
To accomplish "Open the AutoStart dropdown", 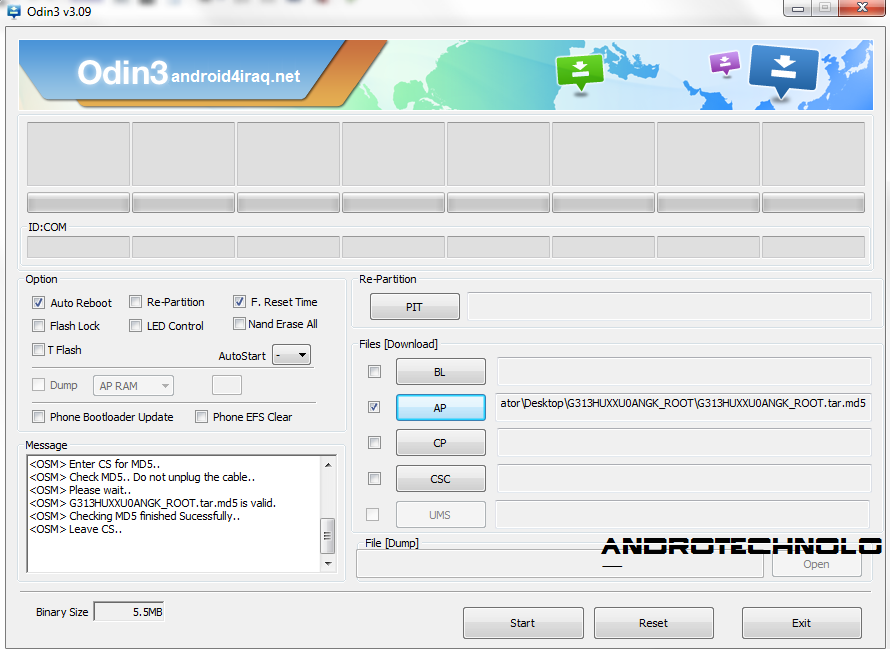I will pos(291,355).
